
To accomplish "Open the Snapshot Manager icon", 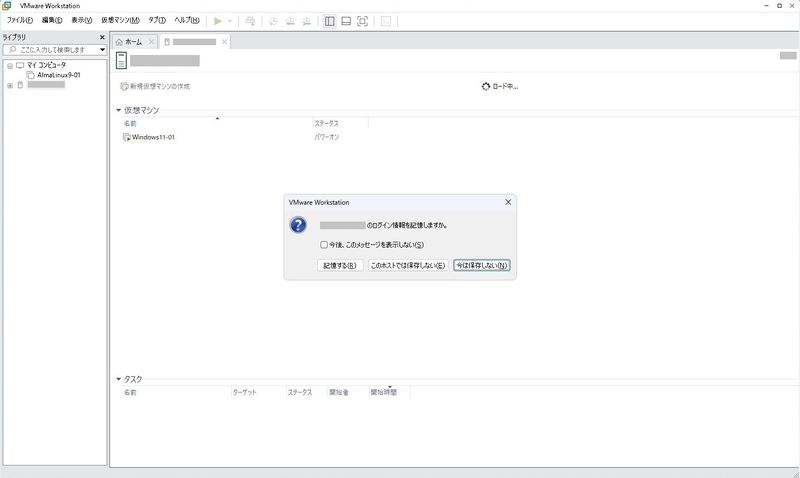I will click(x=306, y=21).
